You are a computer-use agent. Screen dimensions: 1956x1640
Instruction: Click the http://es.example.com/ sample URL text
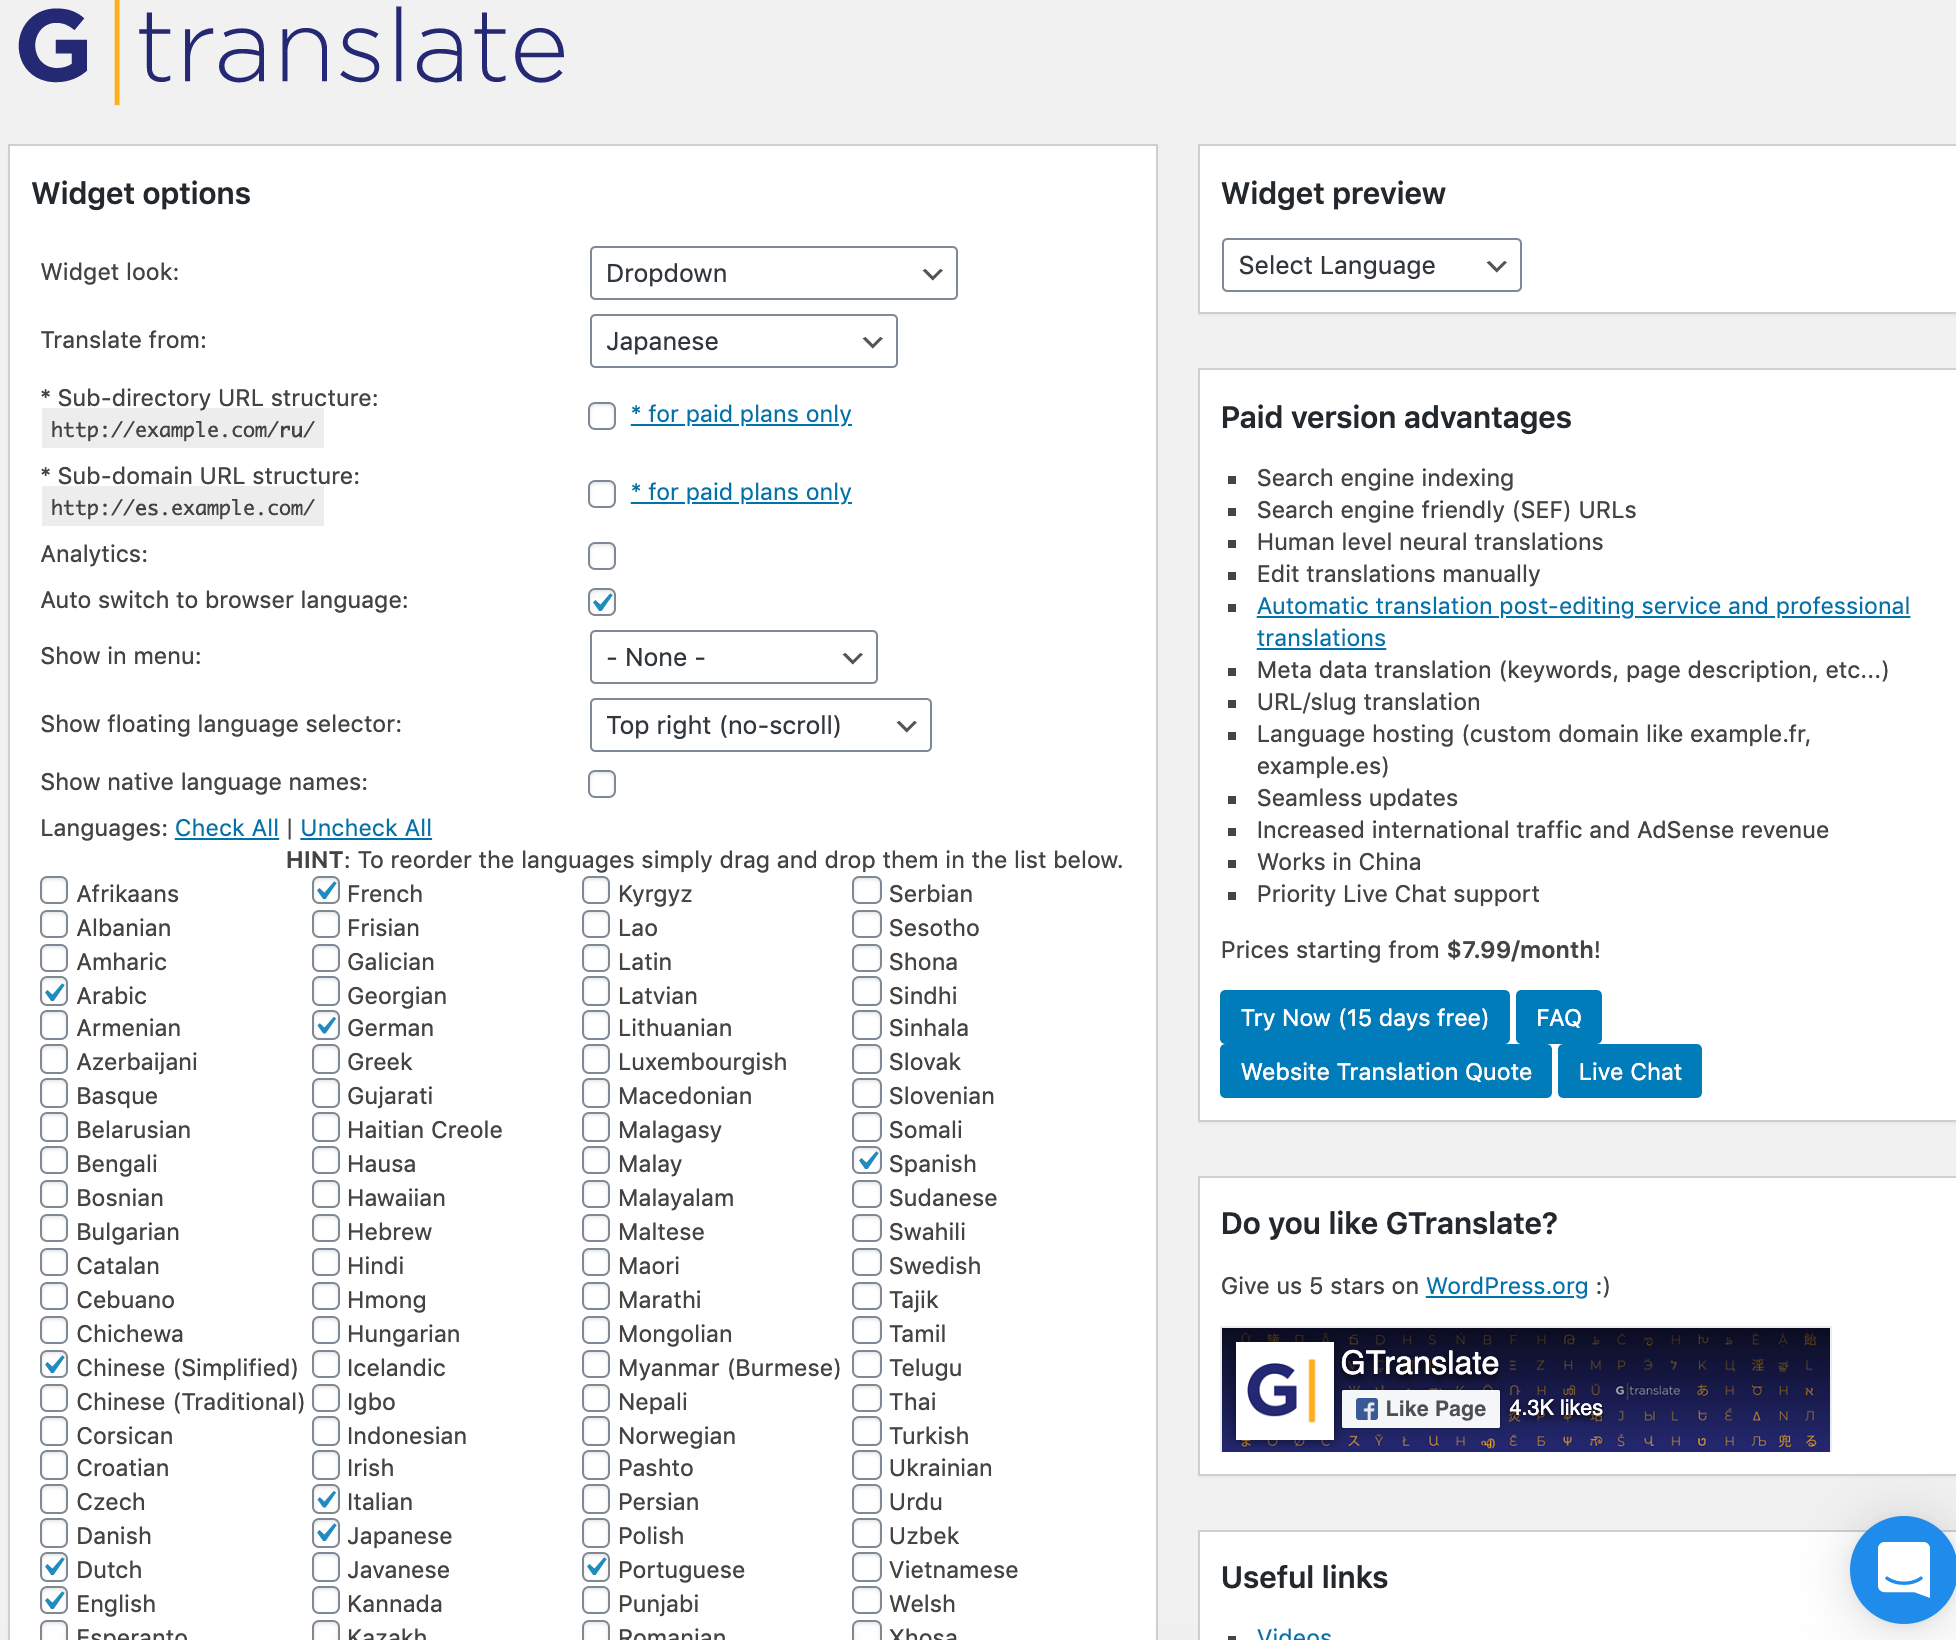183,508
